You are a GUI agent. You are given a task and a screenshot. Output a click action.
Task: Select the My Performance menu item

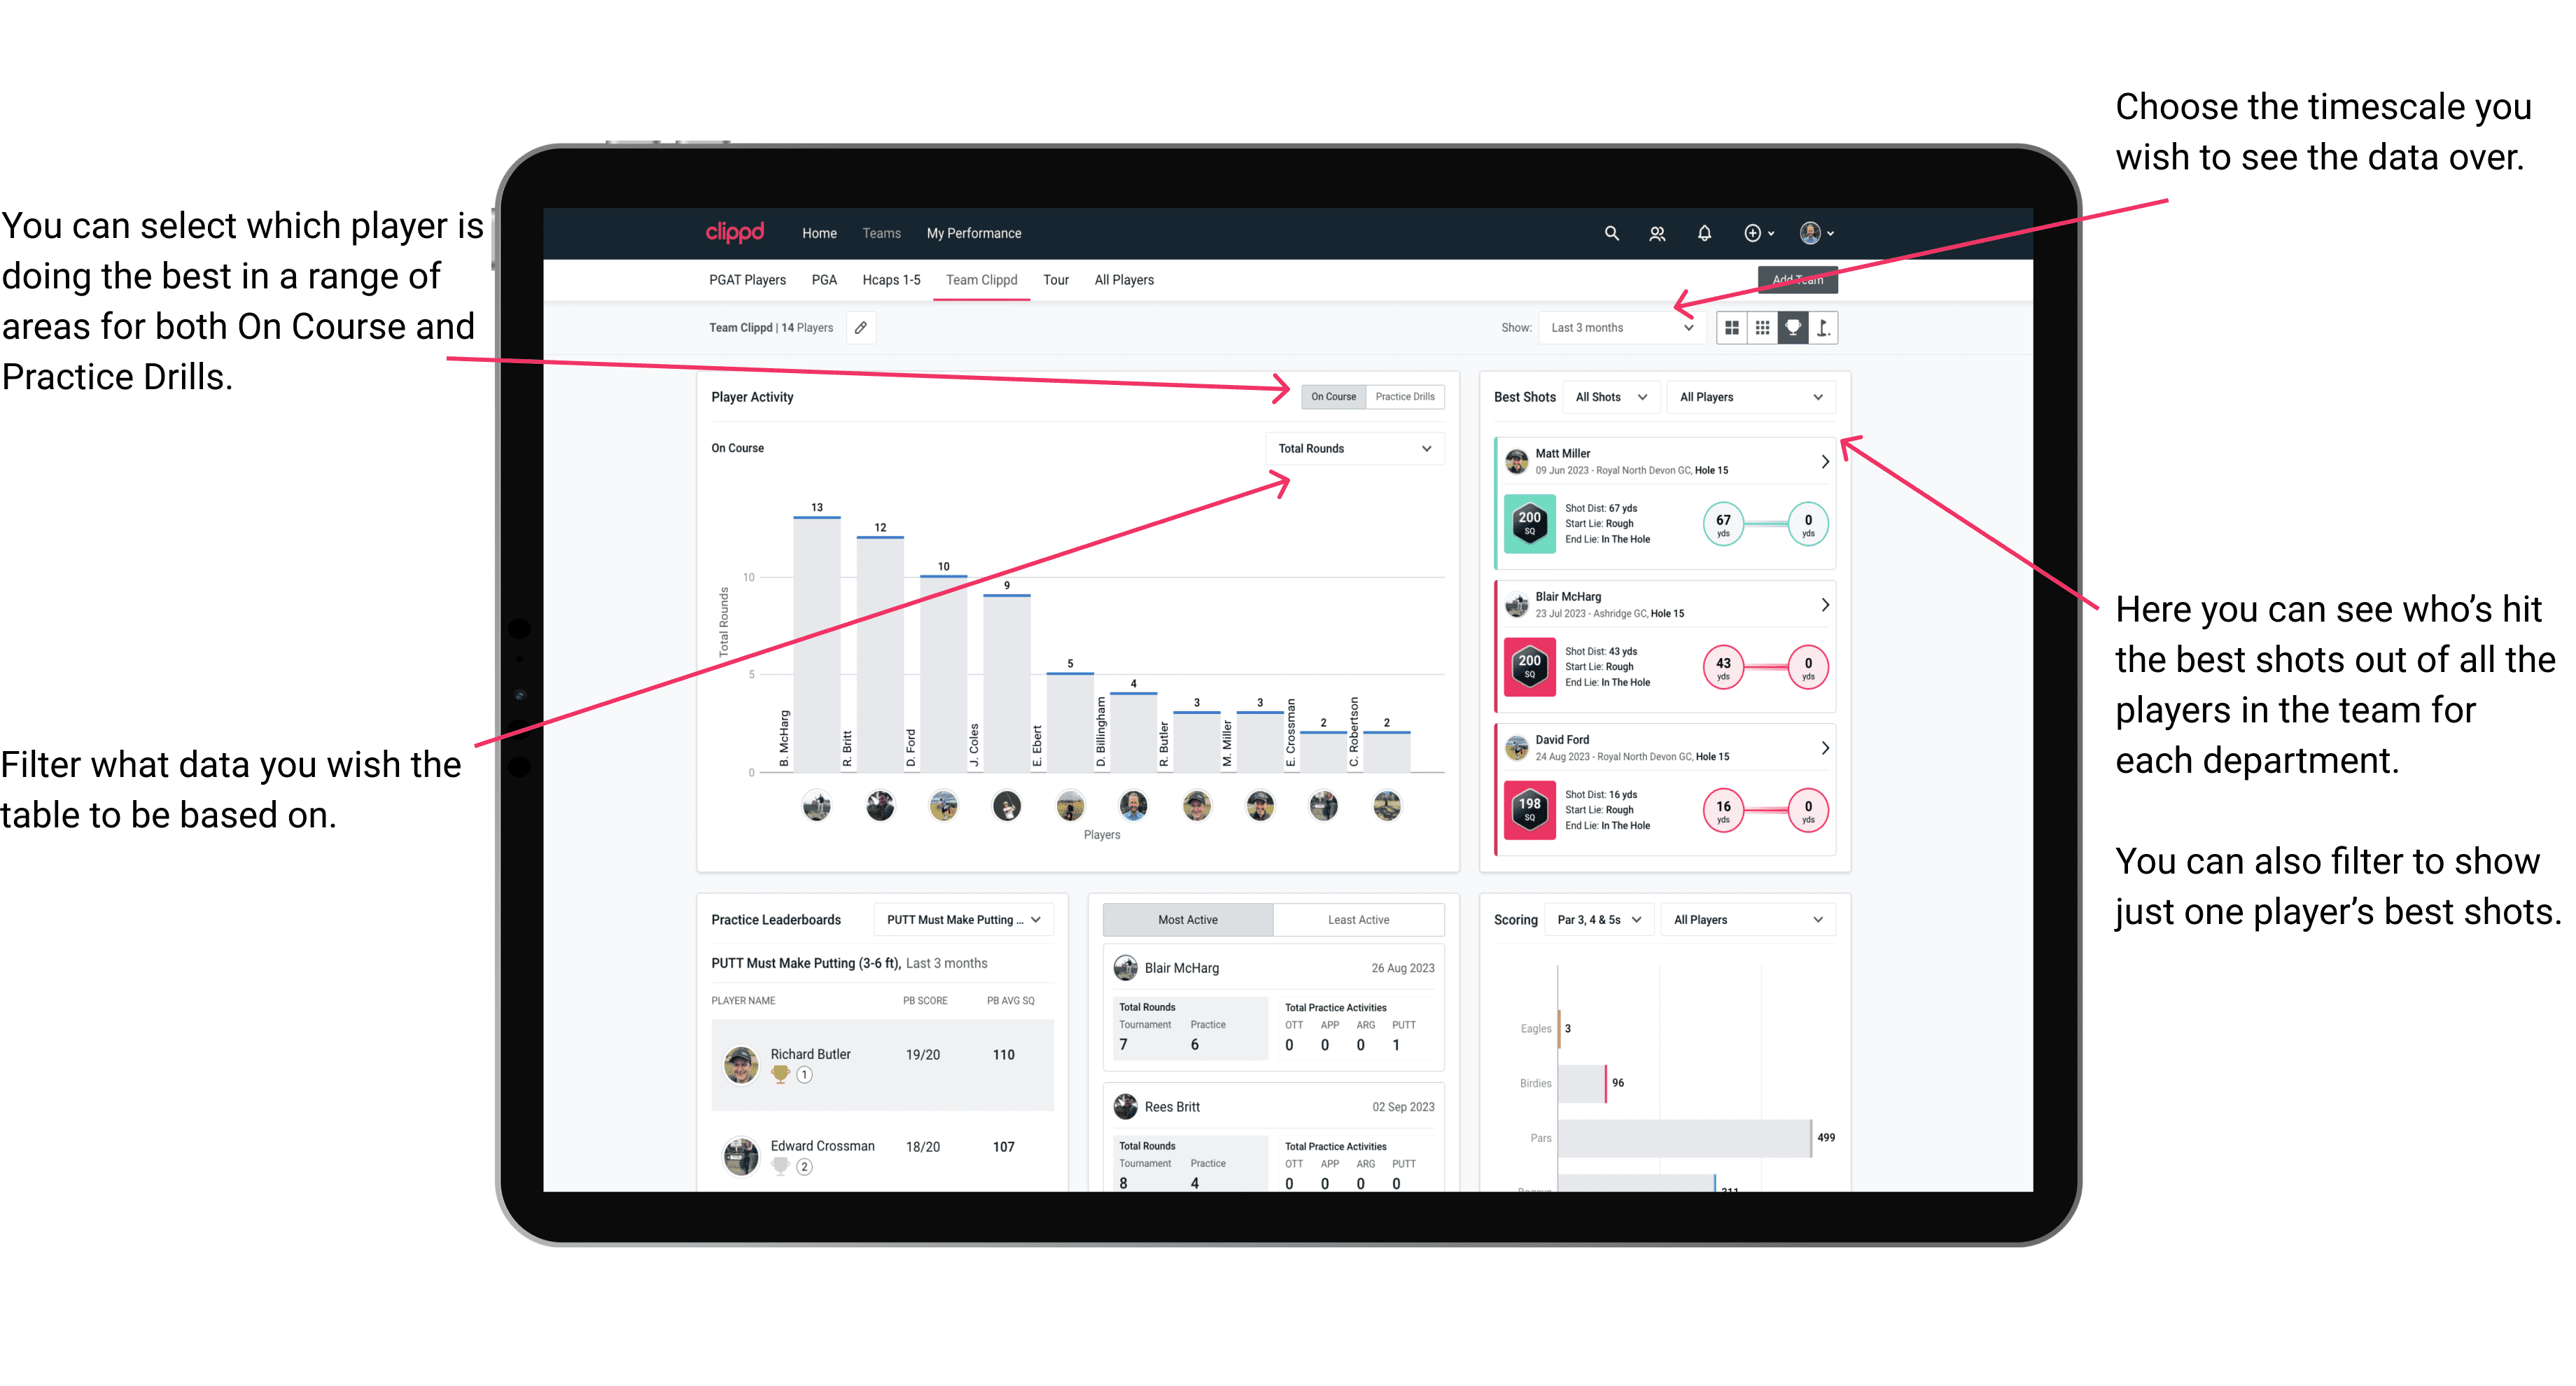coord(974,232)
